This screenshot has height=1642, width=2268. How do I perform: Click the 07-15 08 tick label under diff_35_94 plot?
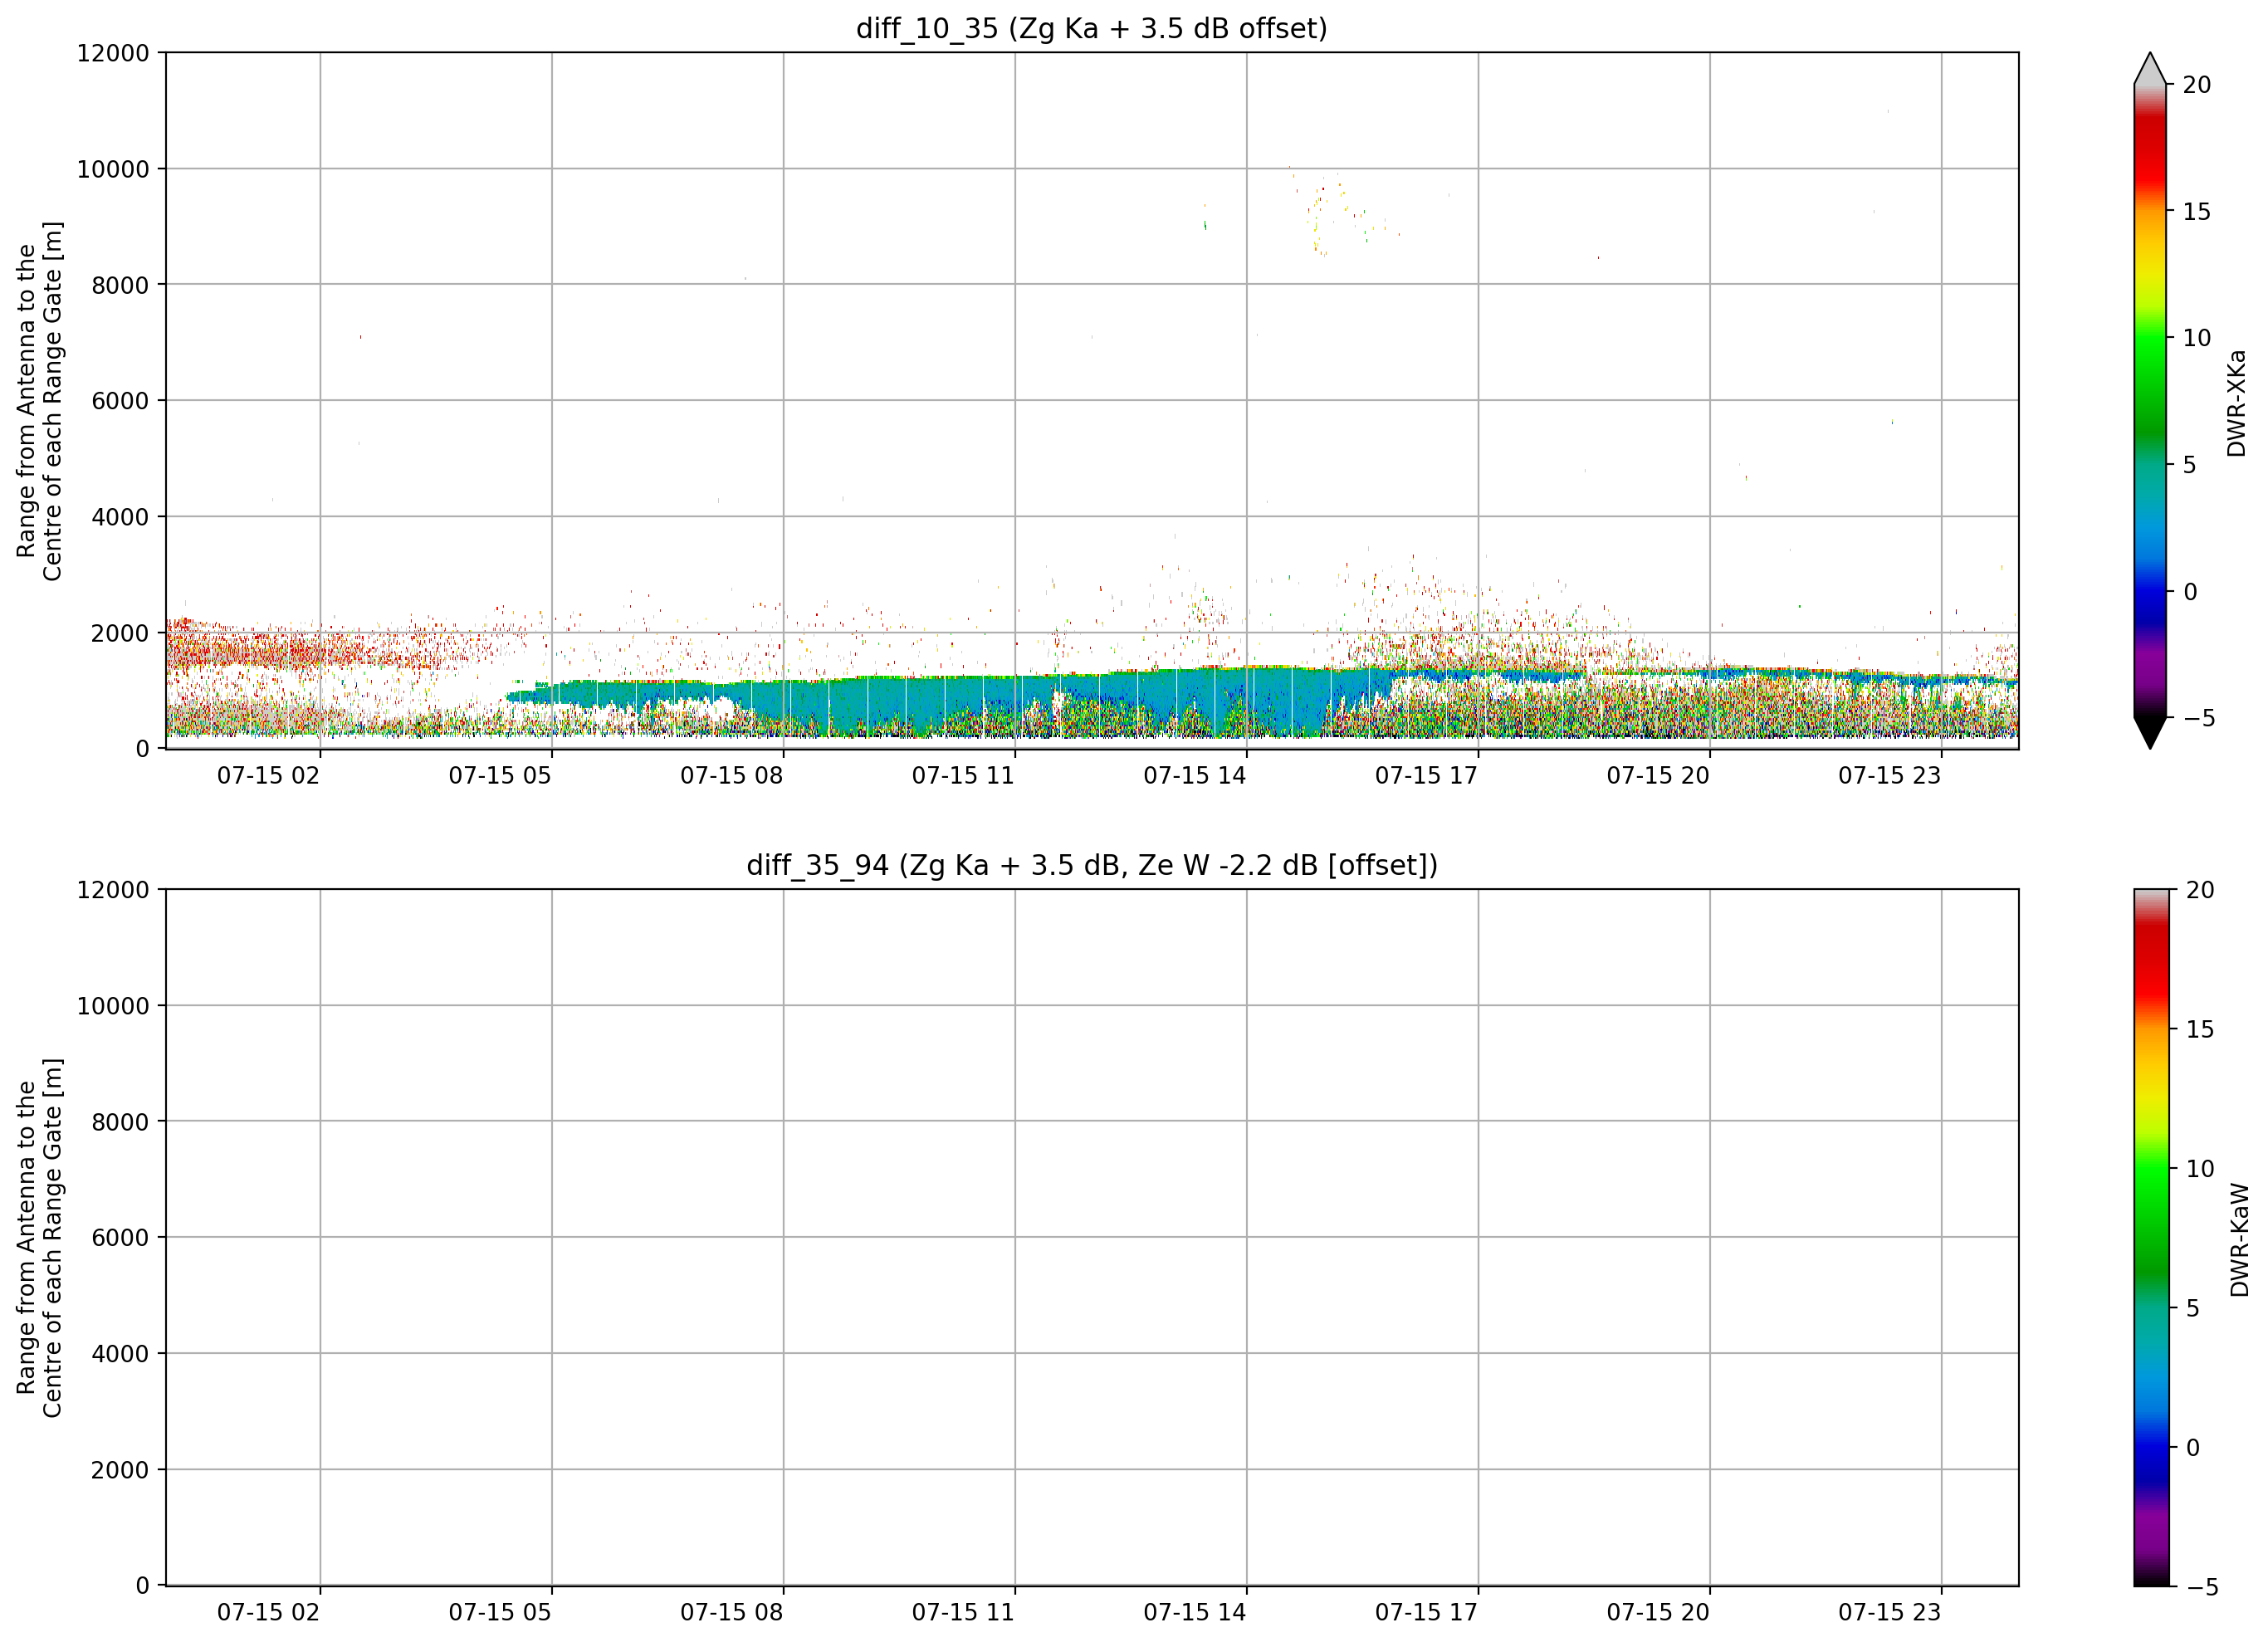[x=732, y=1613]
